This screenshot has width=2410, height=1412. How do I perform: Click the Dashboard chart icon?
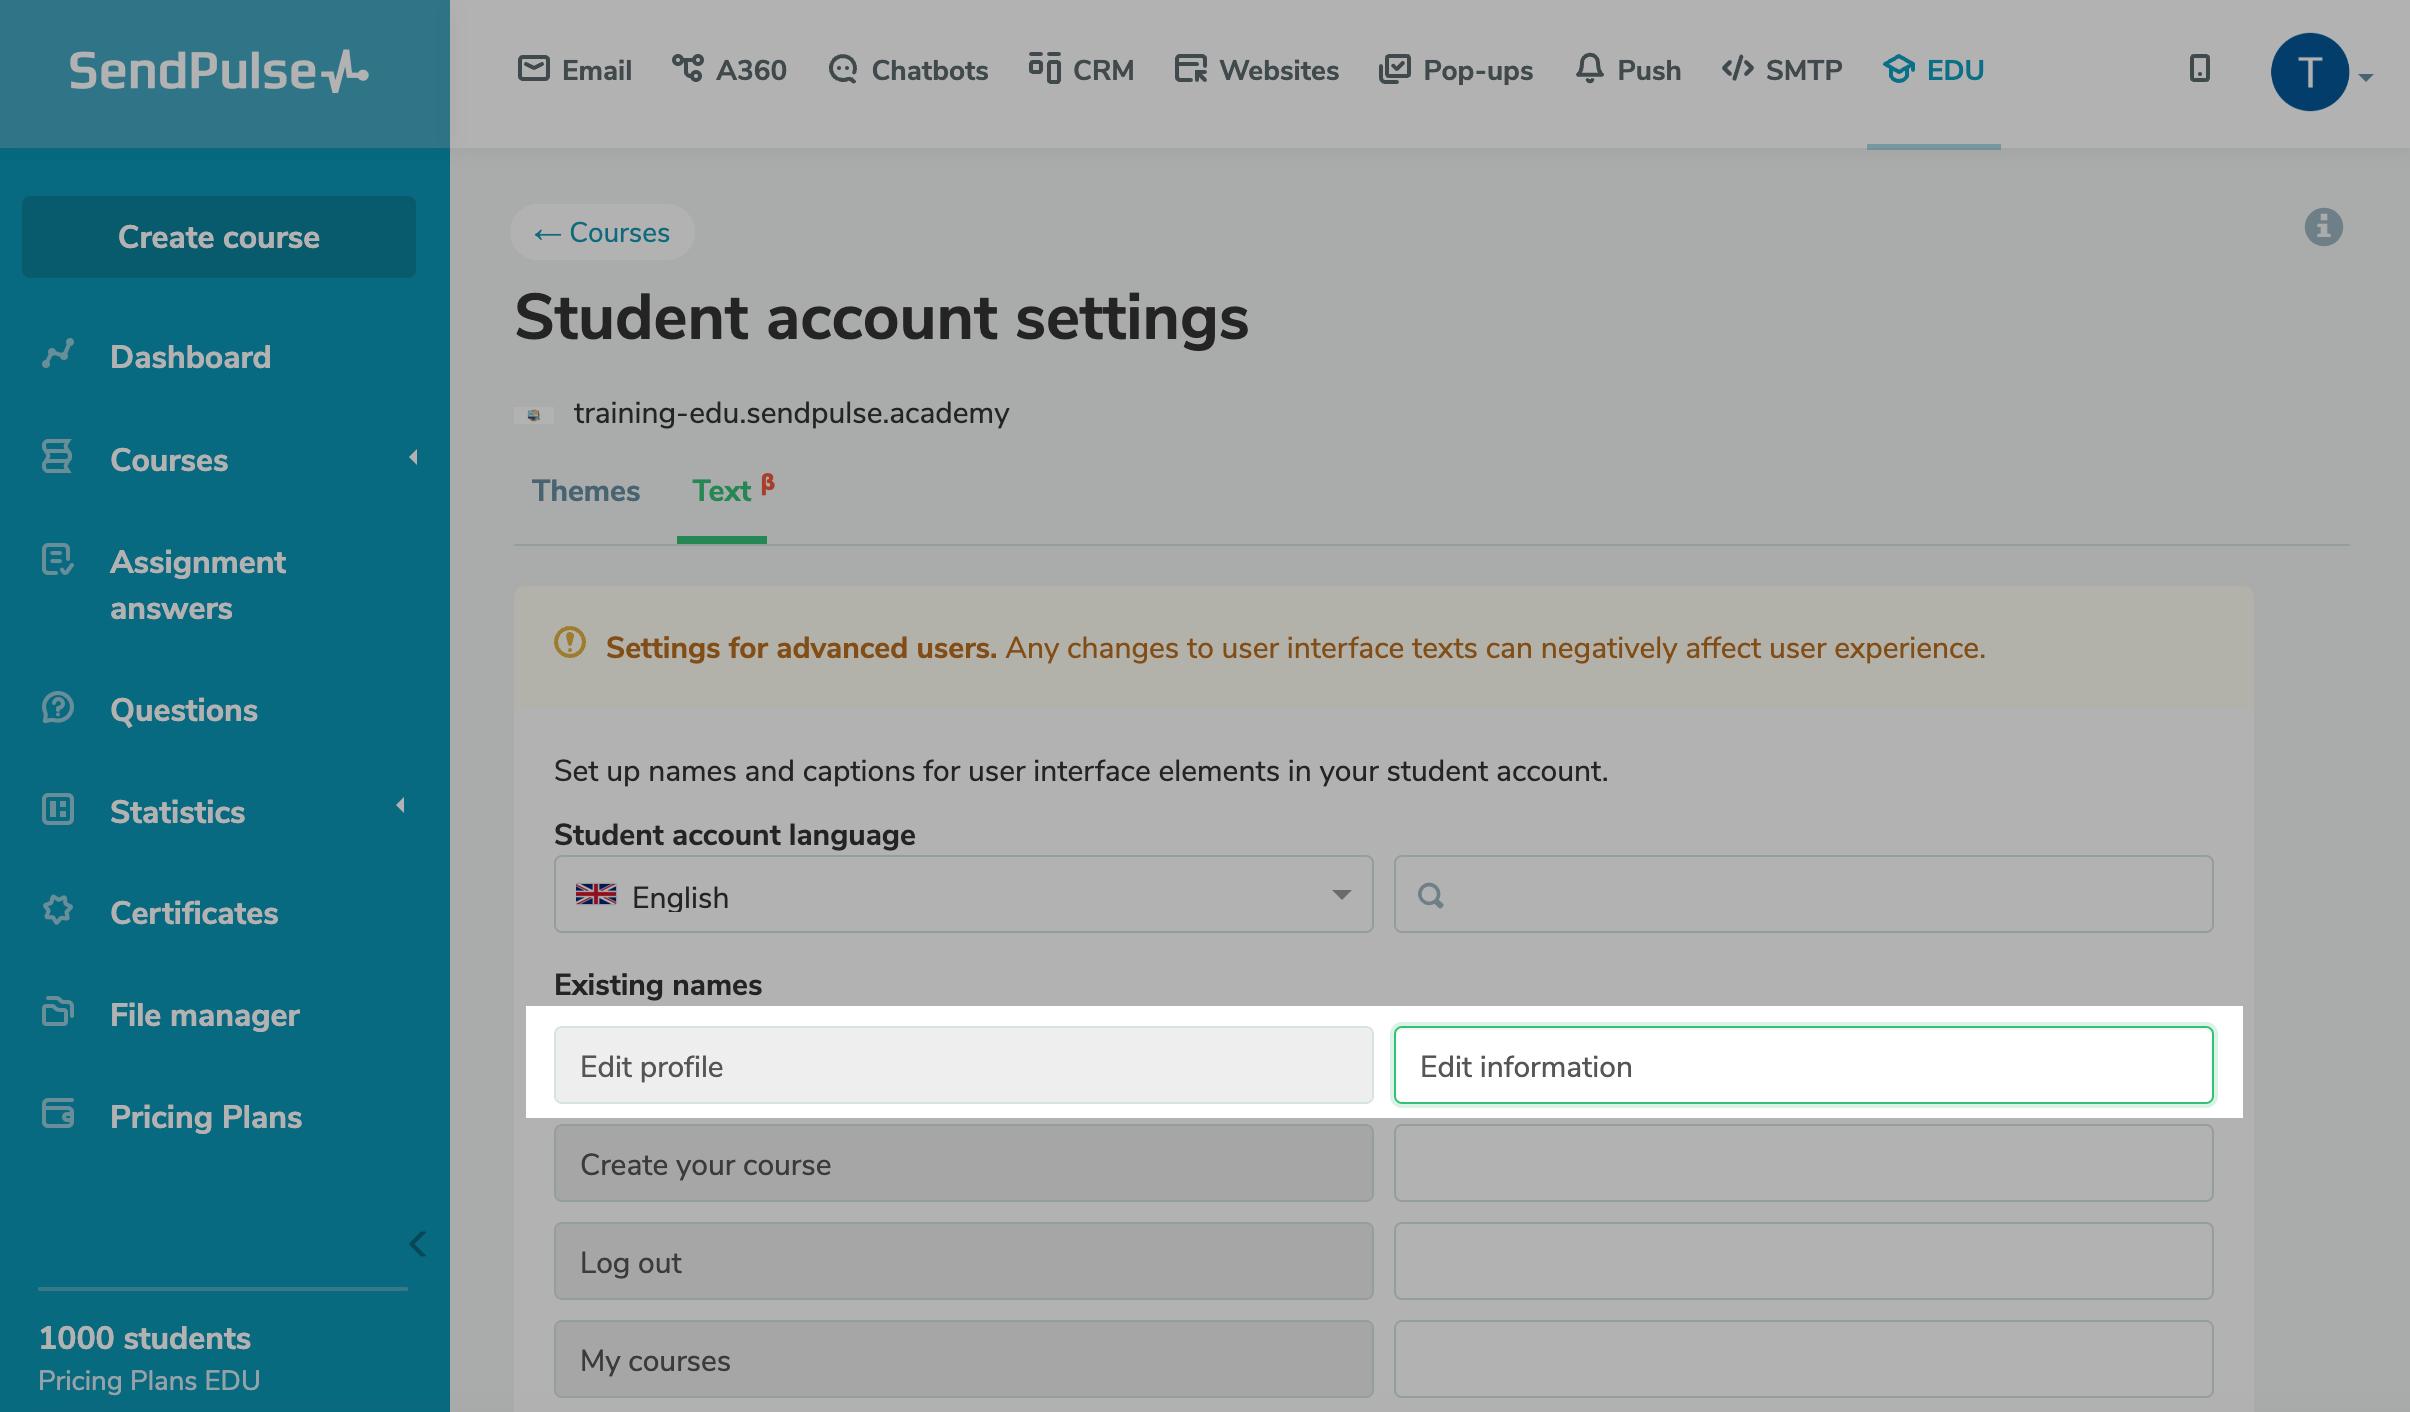[x=58, y=354]
